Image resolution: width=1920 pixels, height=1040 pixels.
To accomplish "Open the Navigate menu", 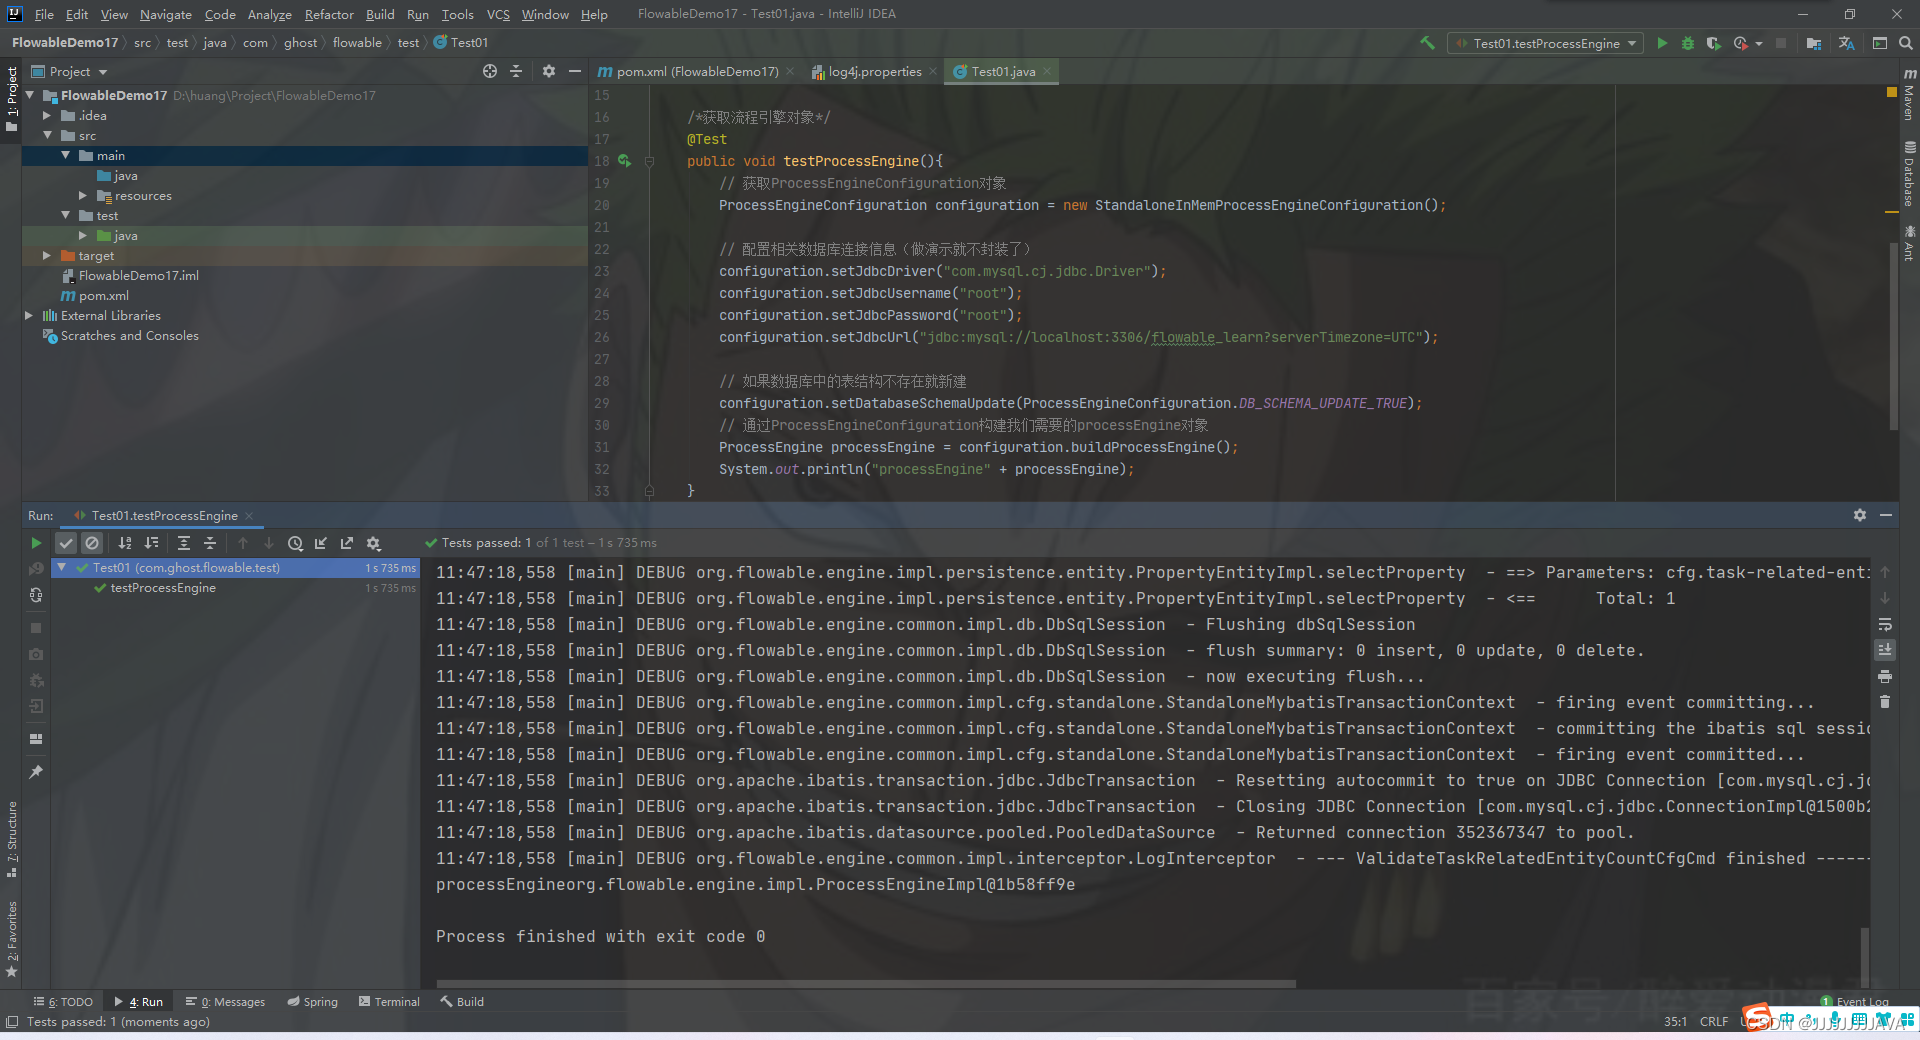I will (165, 14).
